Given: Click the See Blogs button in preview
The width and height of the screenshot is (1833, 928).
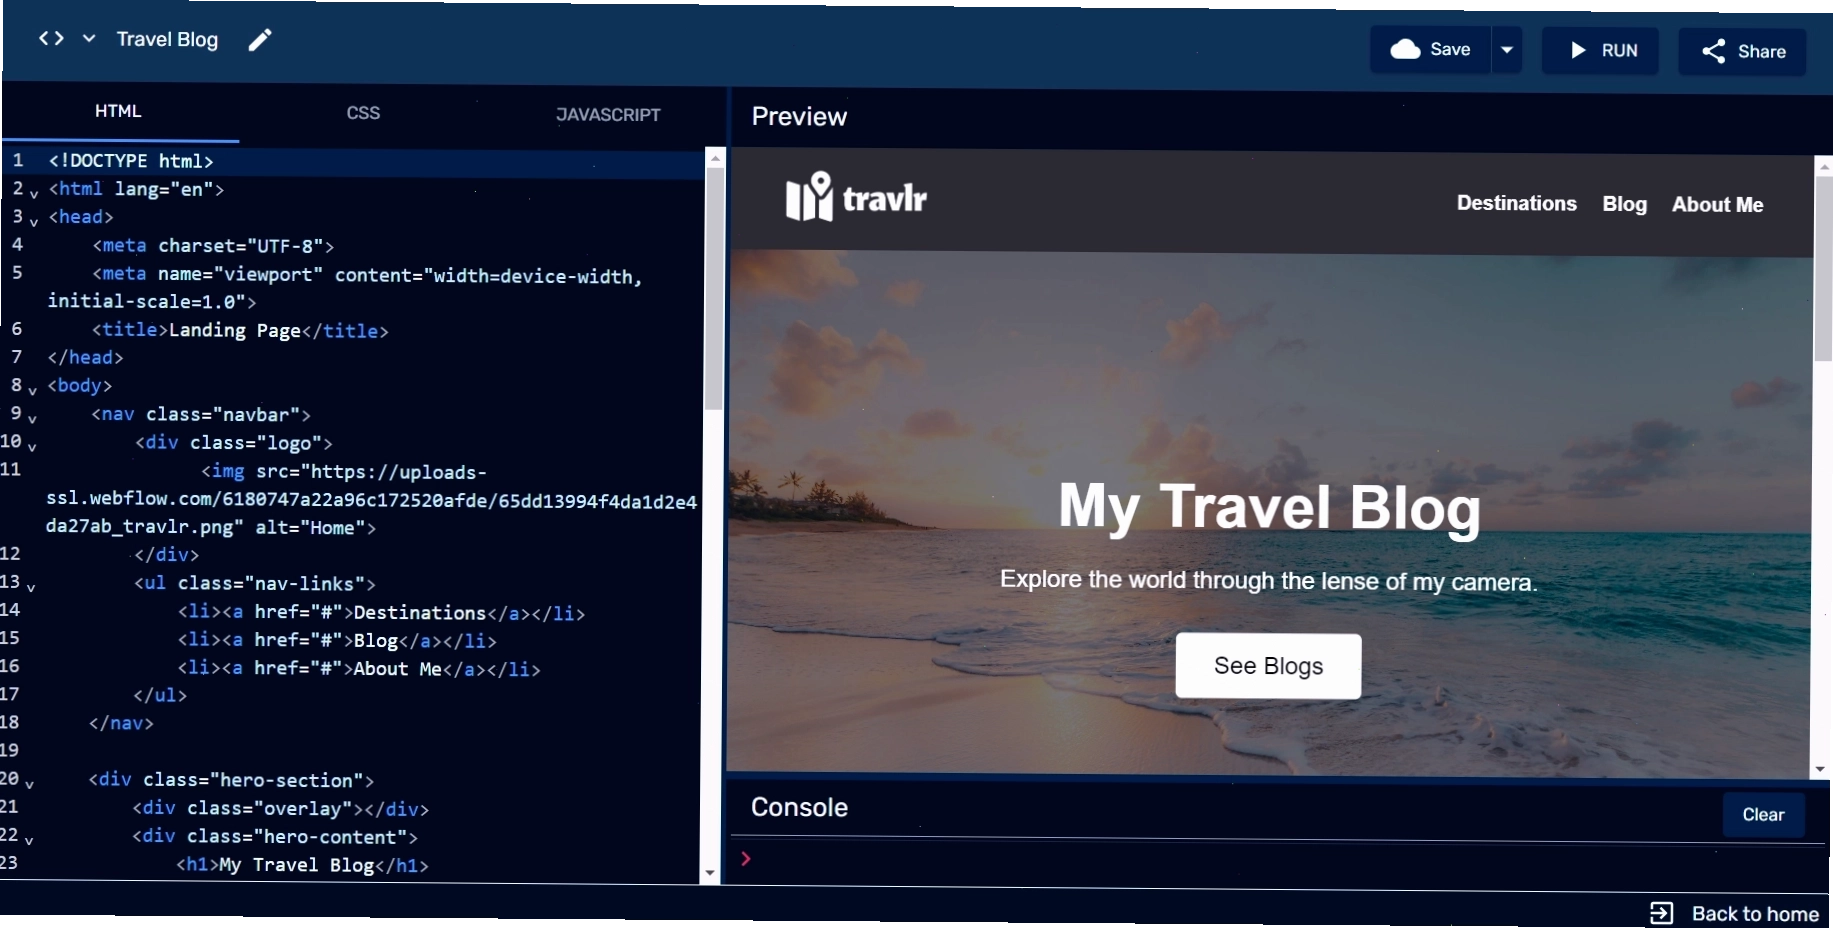Looking at the screenshot, I should (1268, 666).
